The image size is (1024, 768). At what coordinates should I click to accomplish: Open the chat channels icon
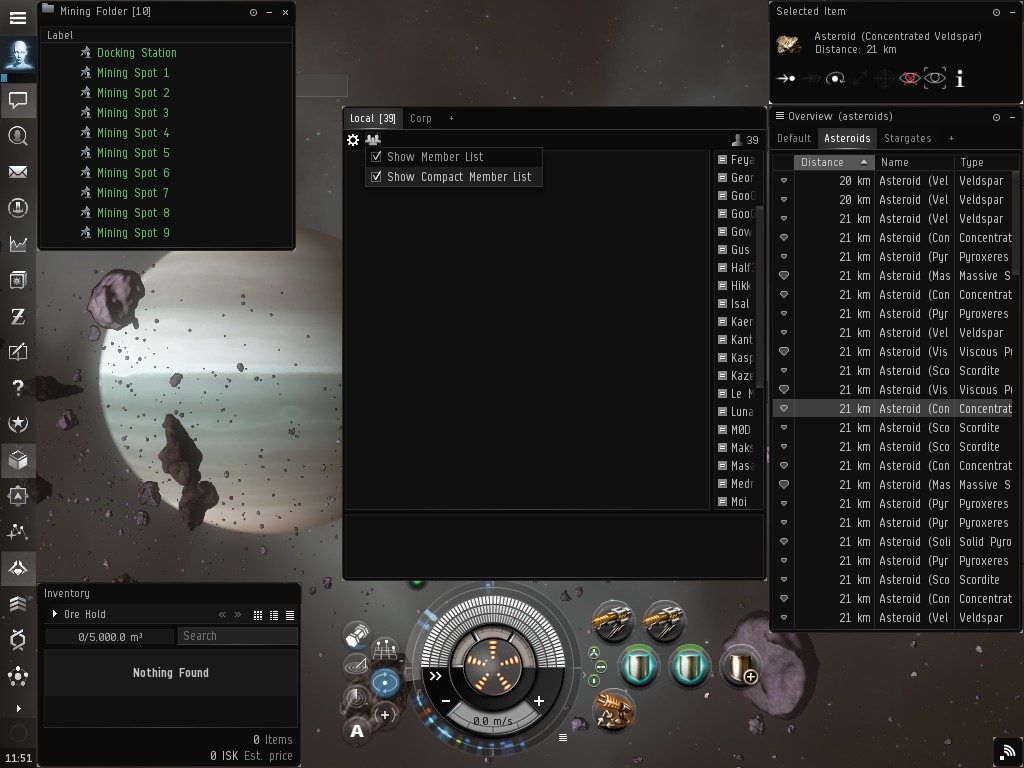pos(18,100)
